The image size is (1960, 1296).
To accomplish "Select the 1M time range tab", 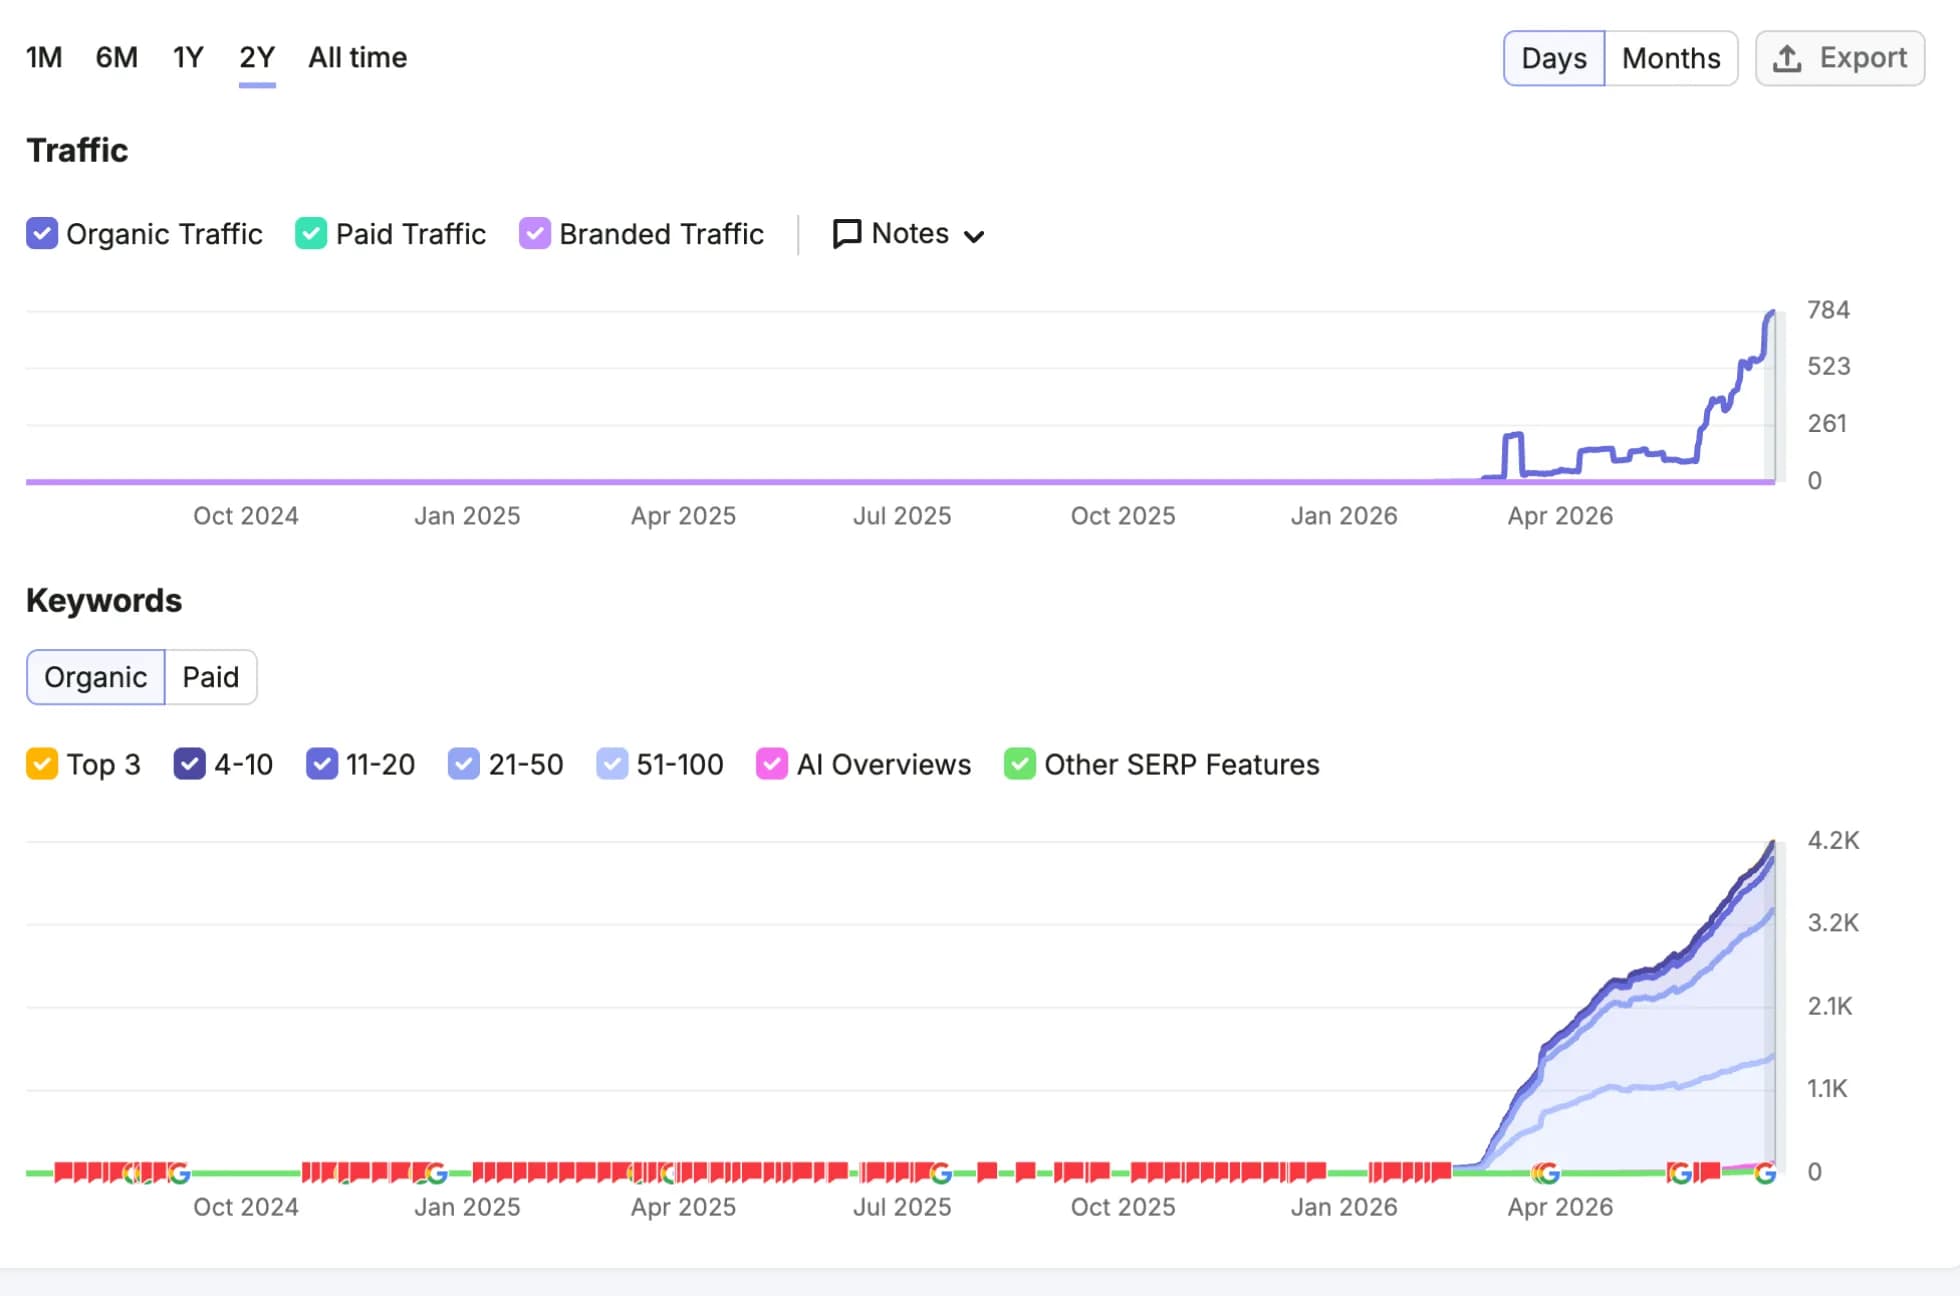I will (44, 58).
